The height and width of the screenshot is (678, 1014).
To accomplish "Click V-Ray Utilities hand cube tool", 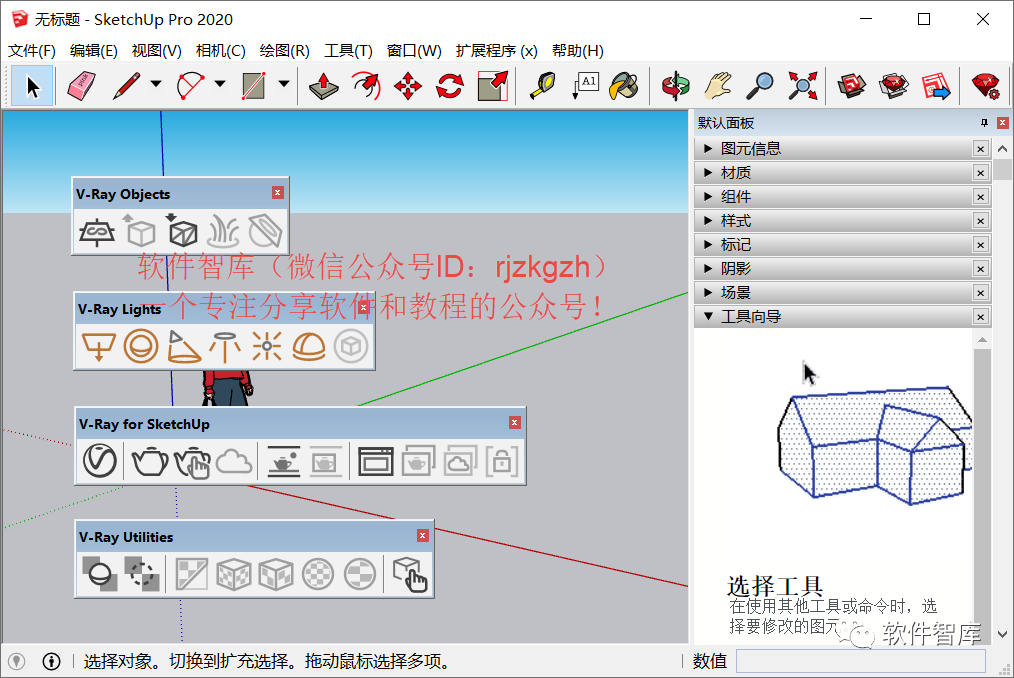I will [410, 574].
